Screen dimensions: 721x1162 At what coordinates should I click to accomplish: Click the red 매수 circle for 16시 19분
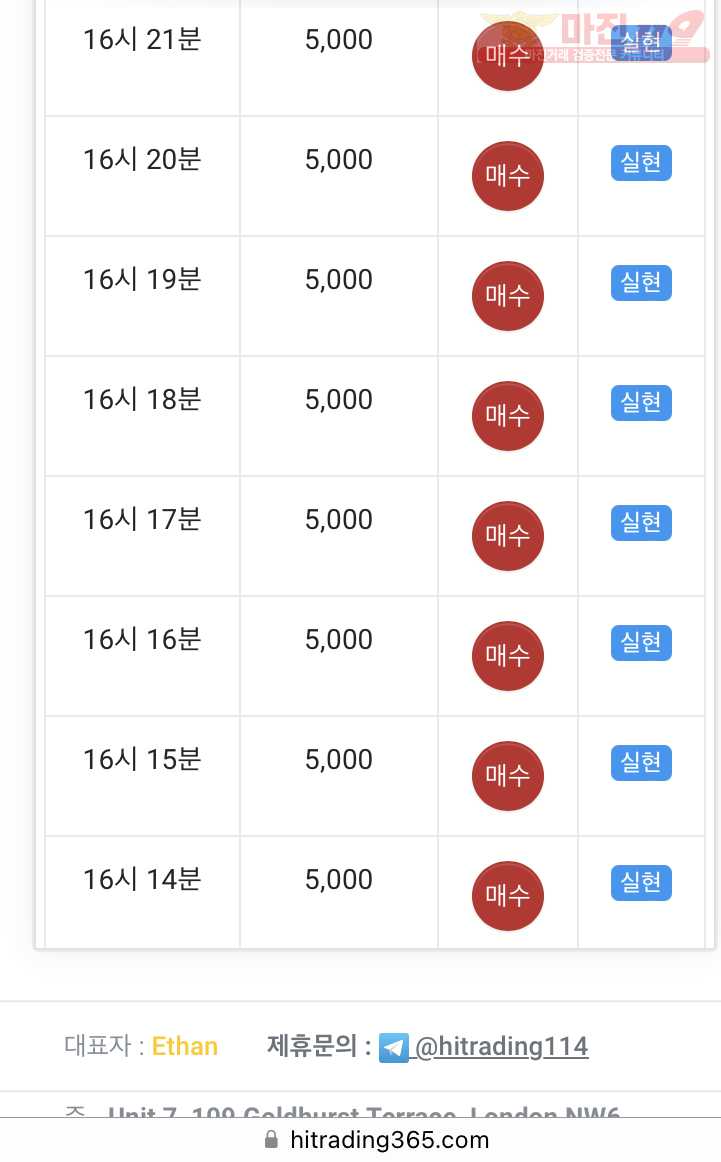[x=508, y=296]
